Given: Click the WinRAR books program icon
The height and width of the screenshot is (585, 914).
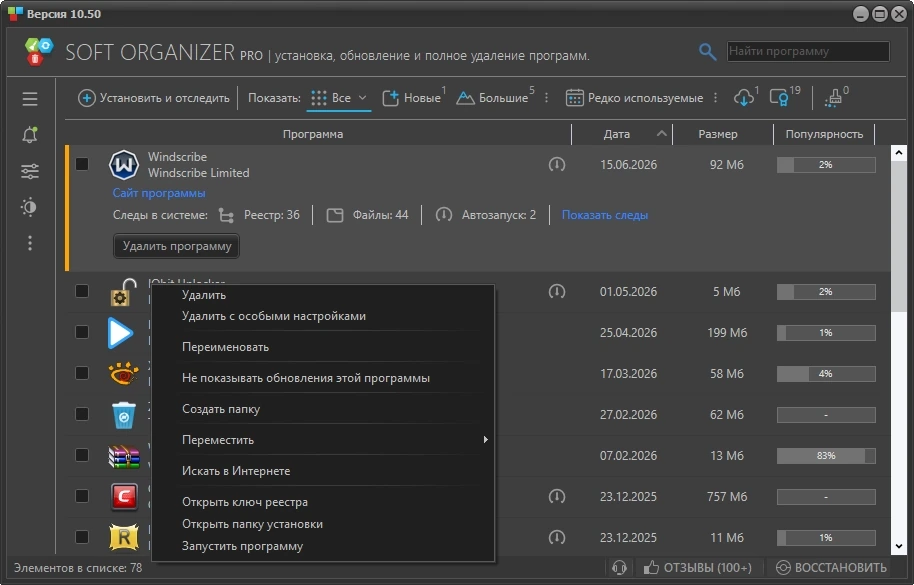Looking at the screenshot, I should (124, 456).
